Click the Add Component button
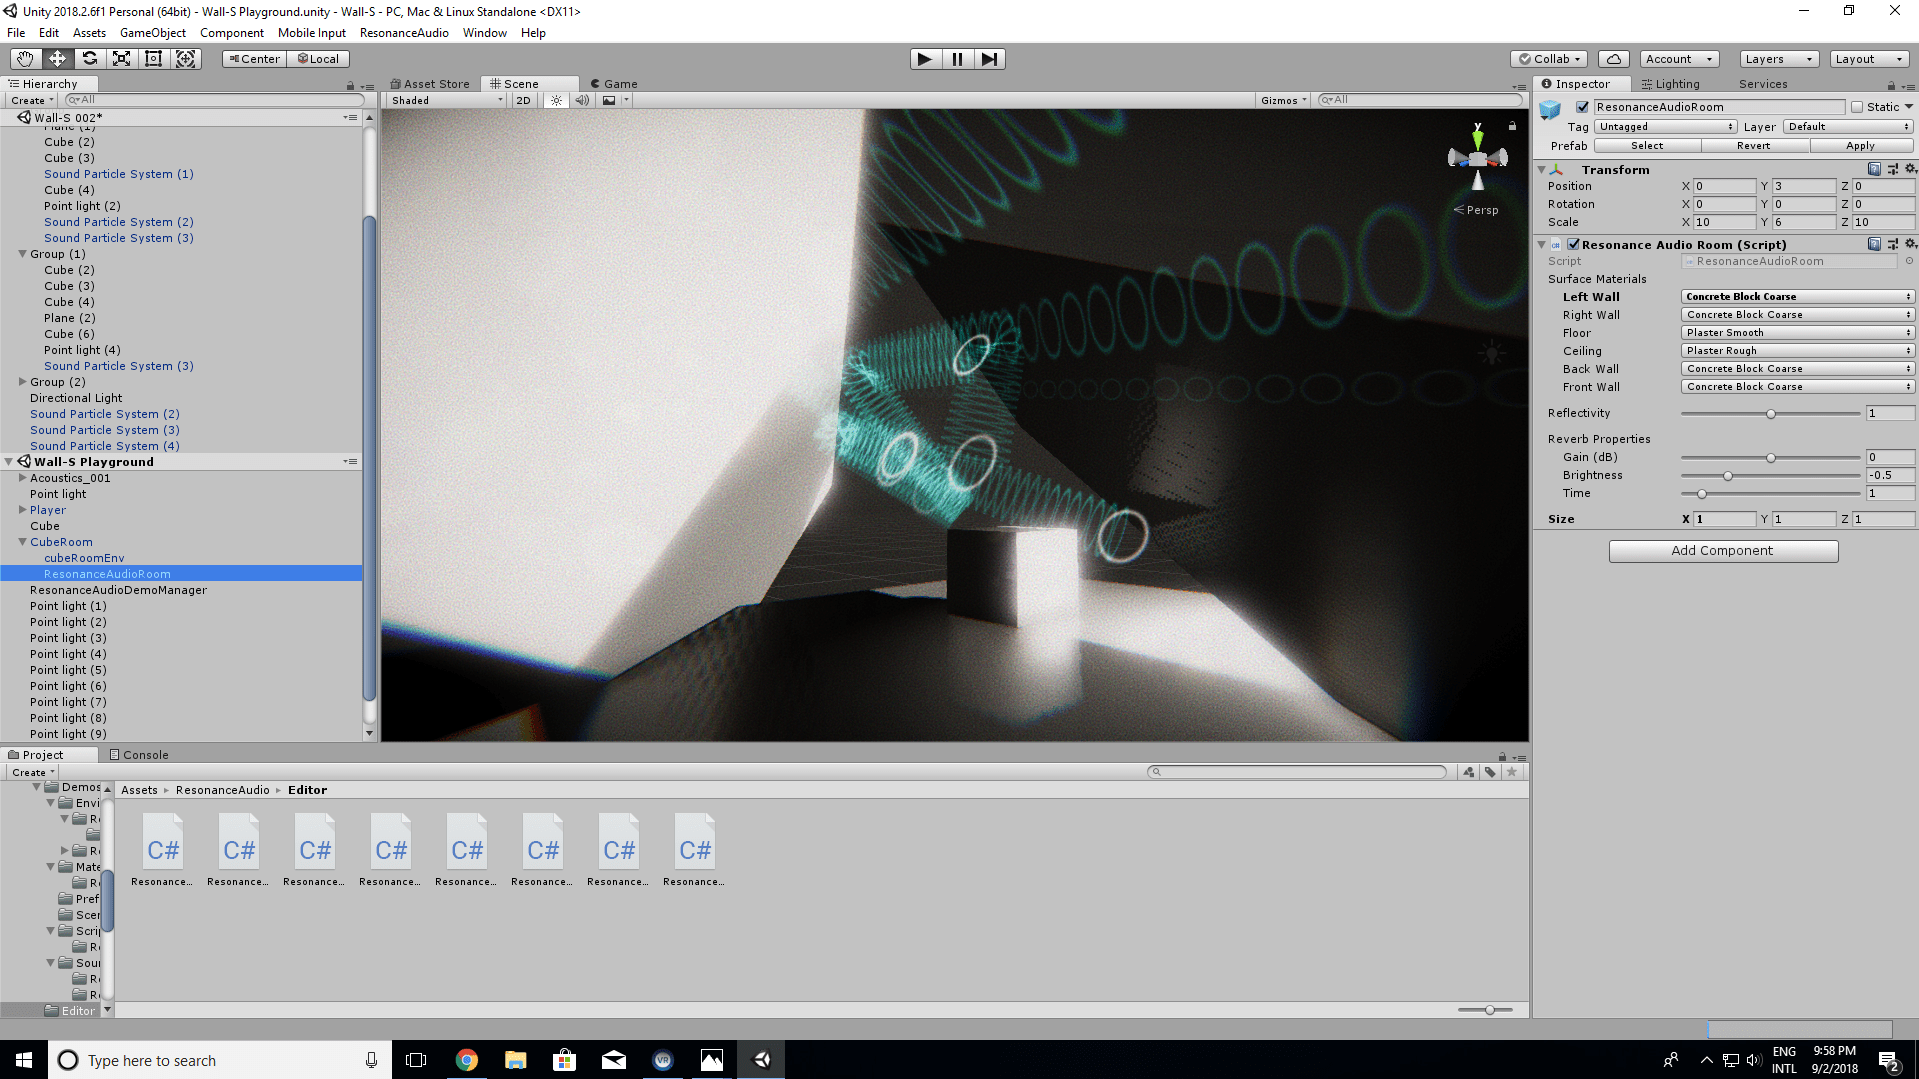1919x1079 pixels. pyautogui.click(x=1722, y=551)
